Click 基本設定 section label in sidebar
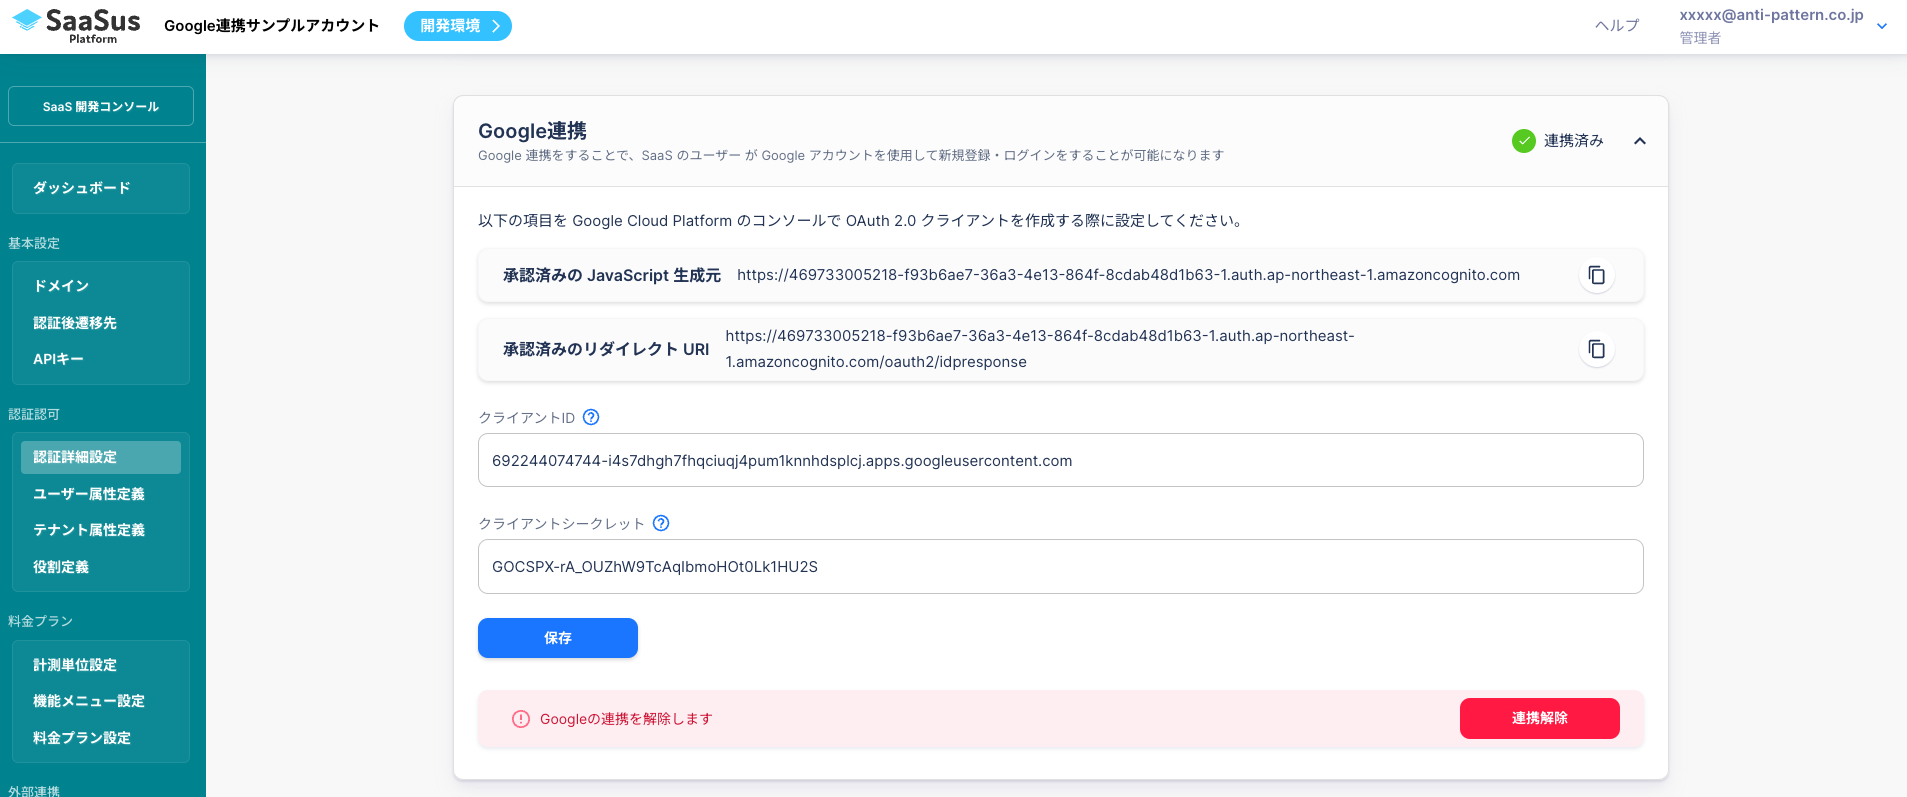 tap(34, 243)
